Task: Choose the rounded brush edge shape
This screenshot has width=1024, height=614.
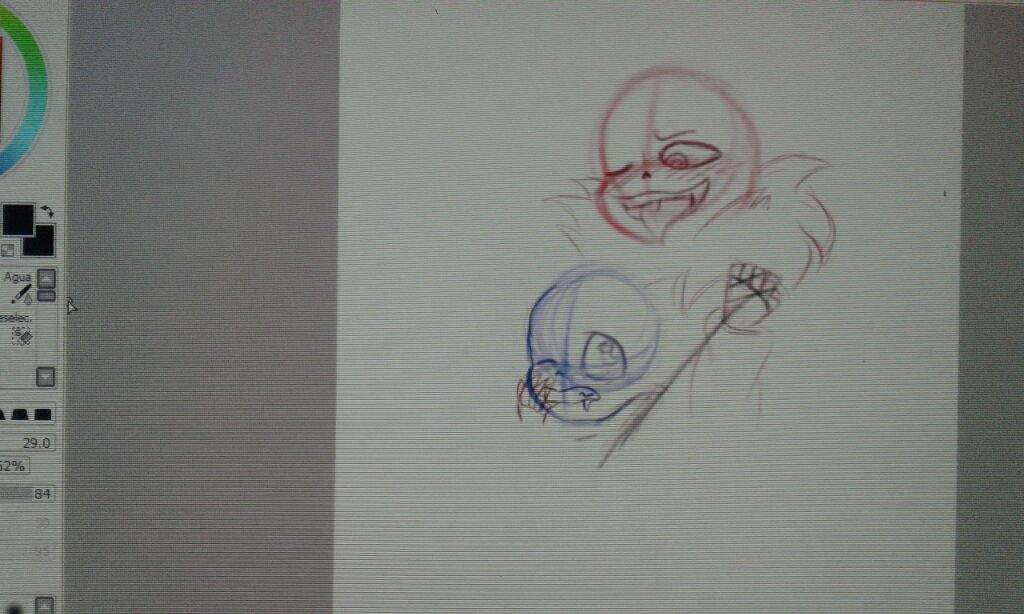Action: tap(20, 414)
